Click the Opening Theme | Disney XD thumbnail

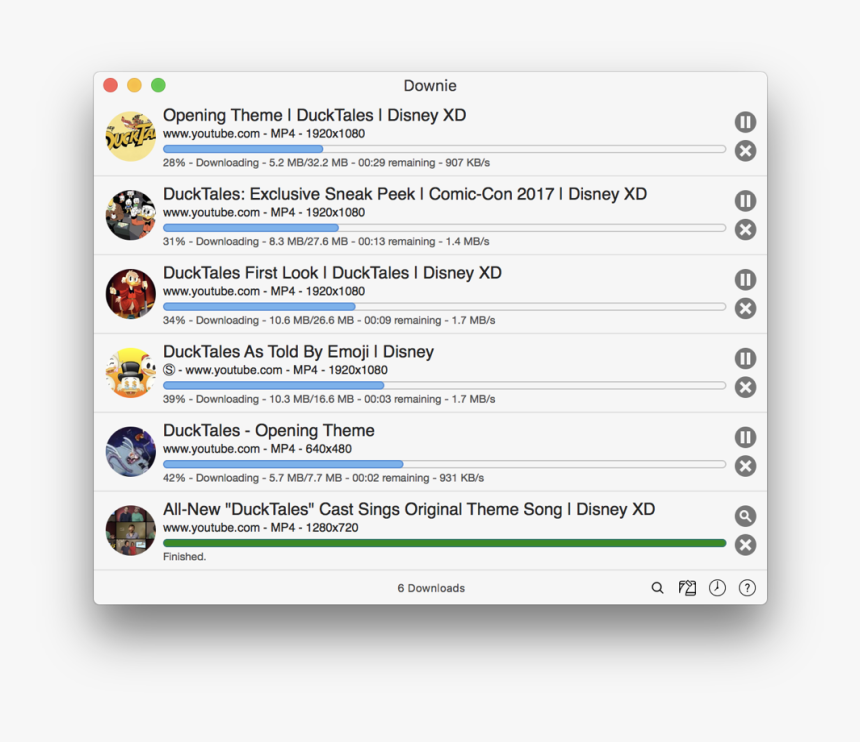pos(131,137)
